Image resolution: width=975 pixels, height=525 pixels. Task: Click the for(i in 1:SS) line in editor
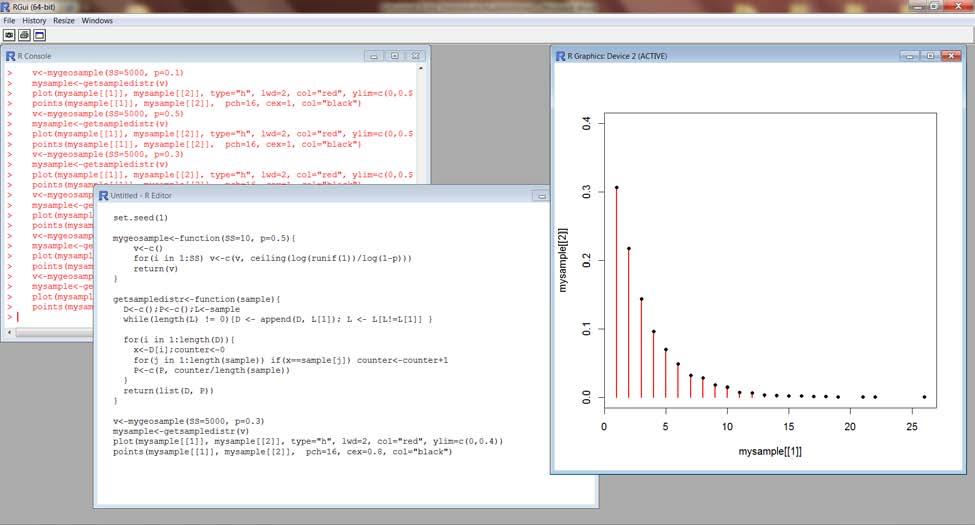(x=272, y=258)
